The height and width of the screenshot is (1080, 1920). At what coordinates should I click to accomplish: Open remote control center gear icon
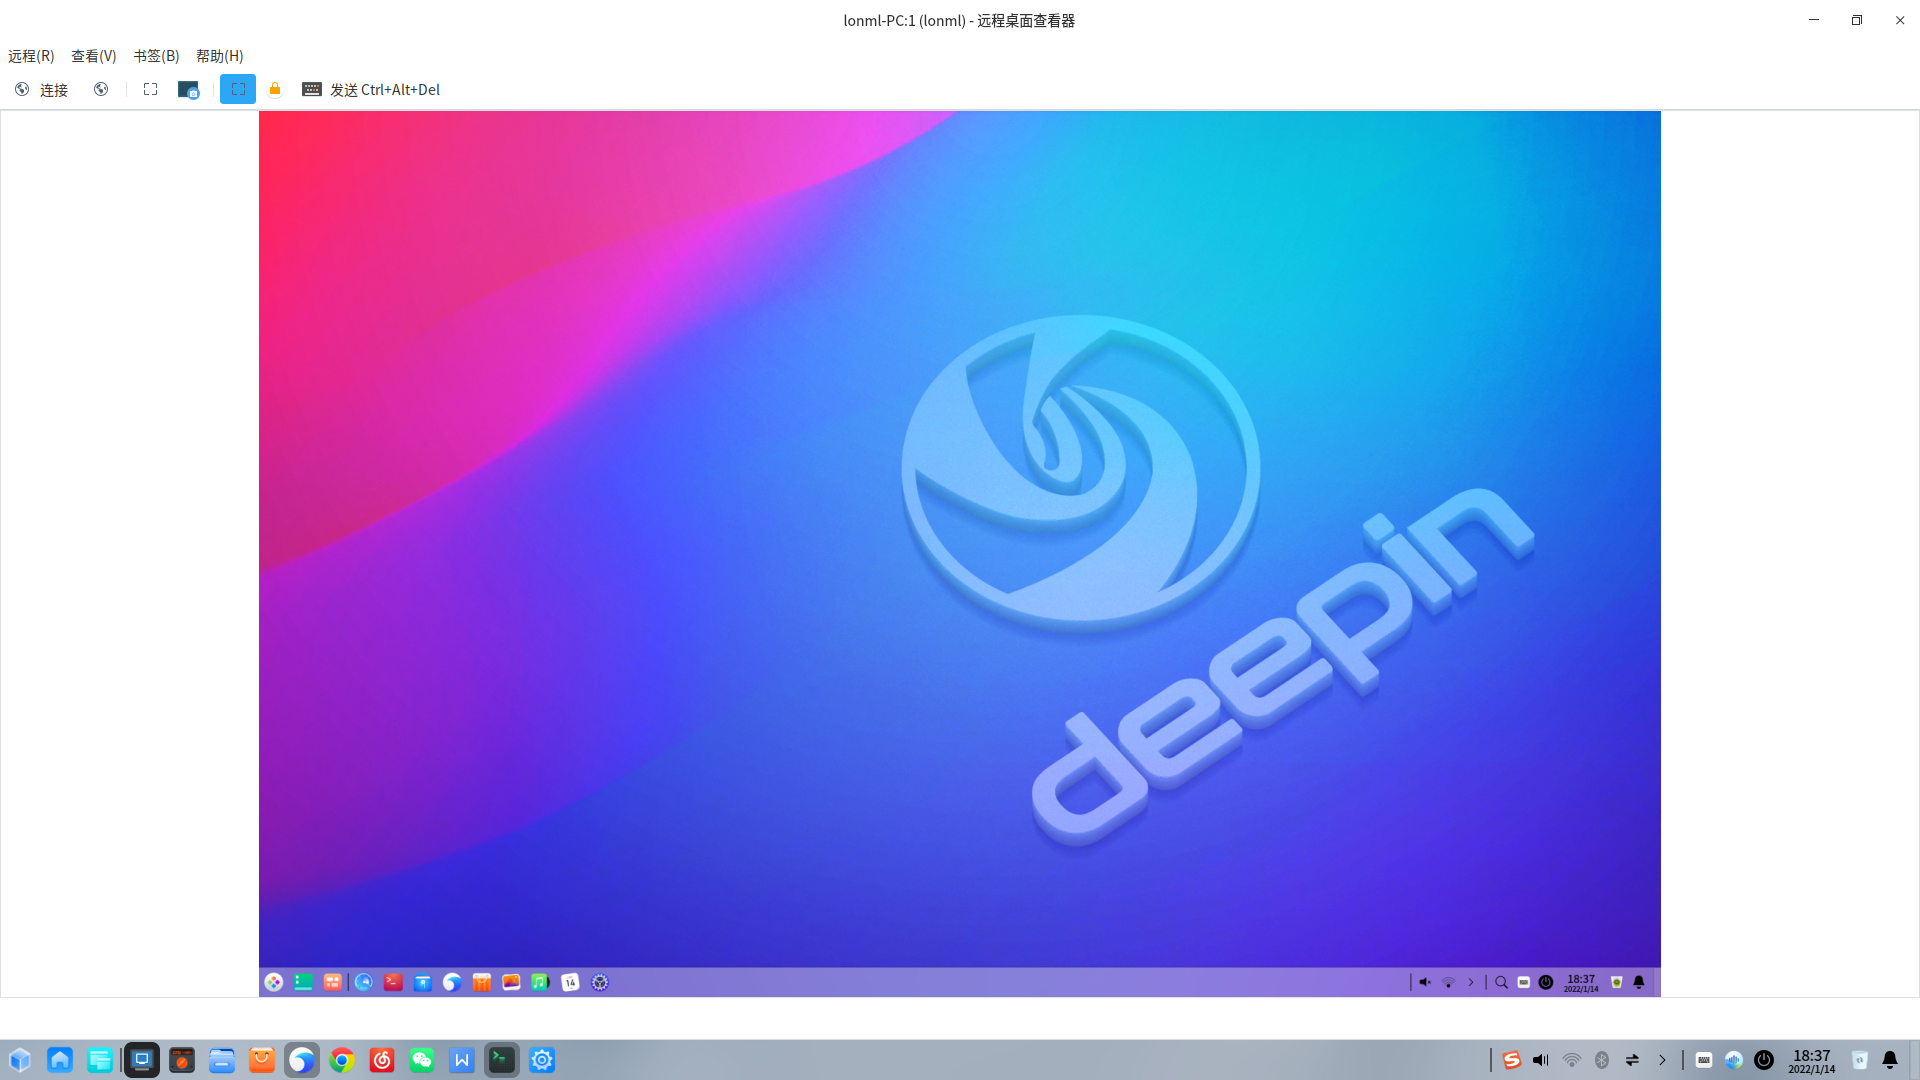600,983
